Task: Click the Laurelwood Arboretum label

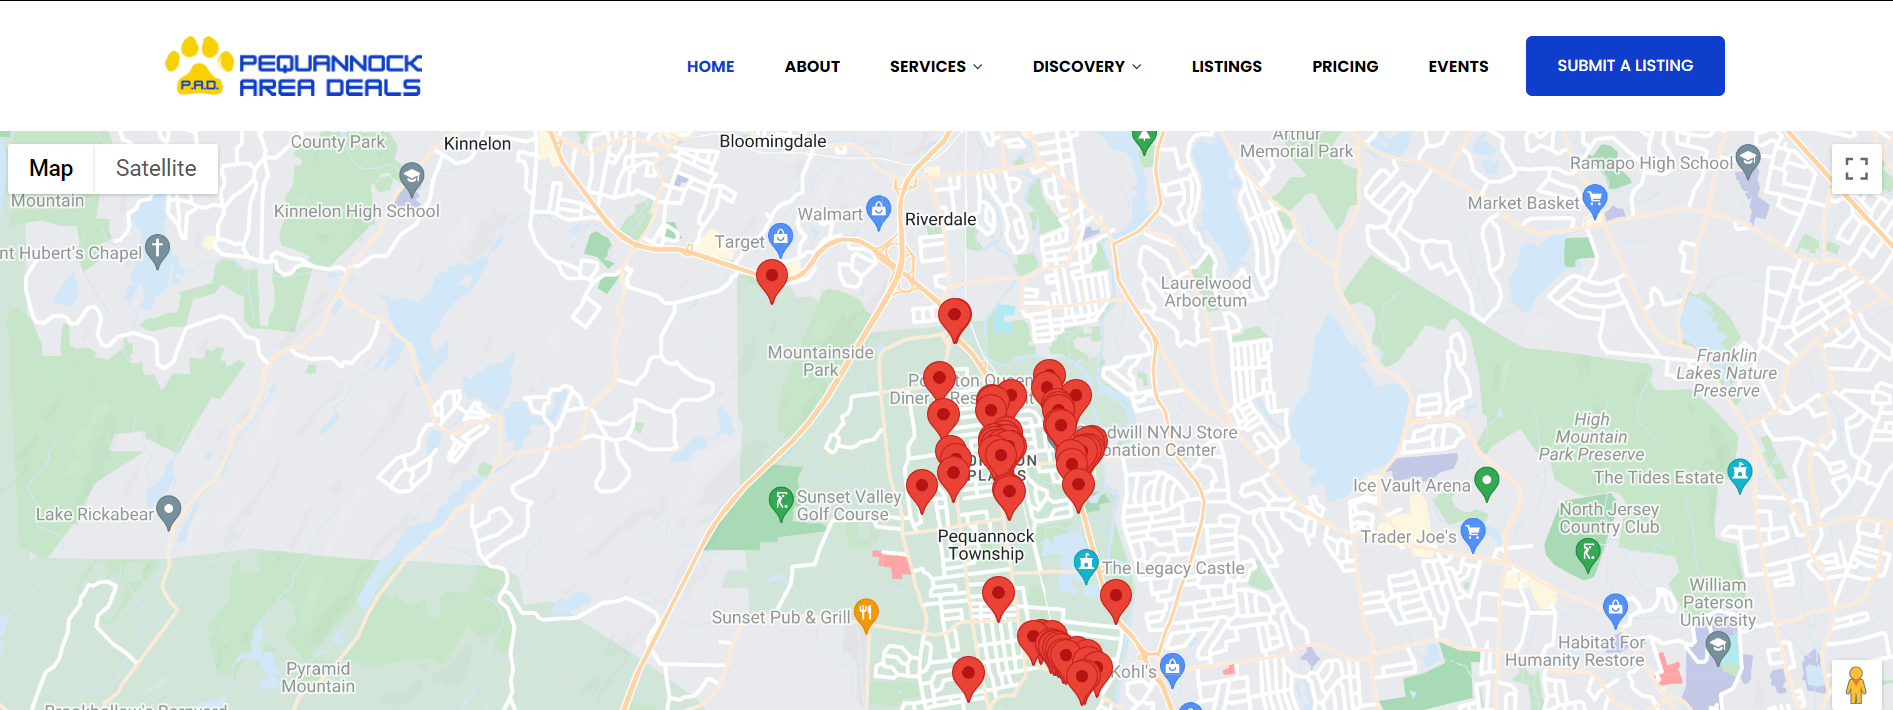Action: [x=1206, y=292]
